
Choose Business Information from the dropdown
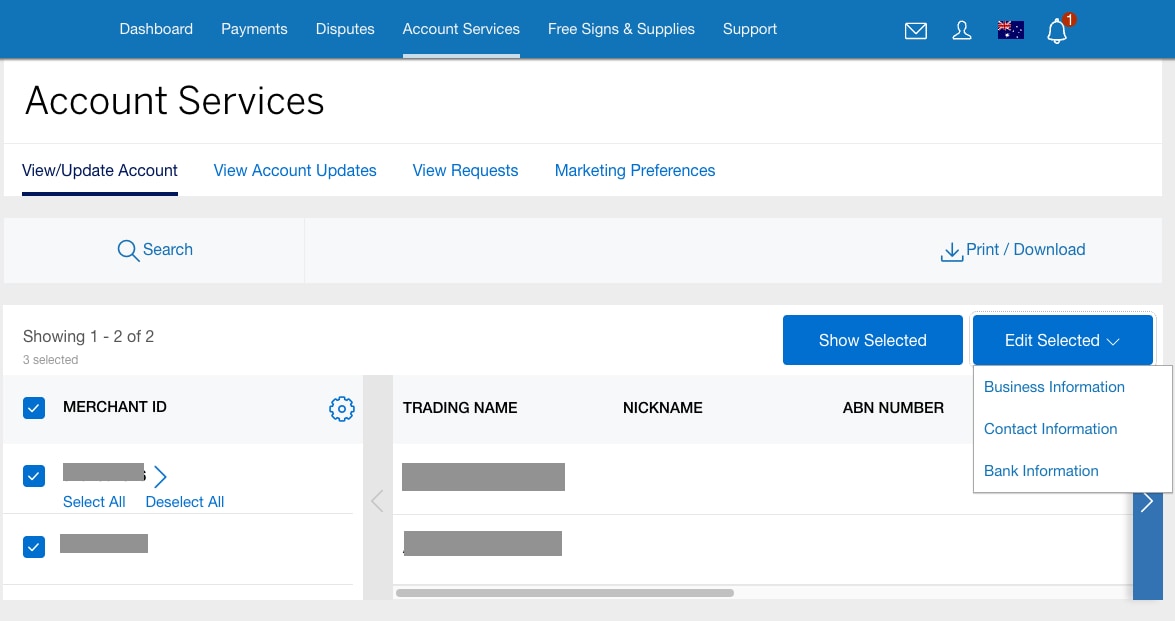point(1054,387)
